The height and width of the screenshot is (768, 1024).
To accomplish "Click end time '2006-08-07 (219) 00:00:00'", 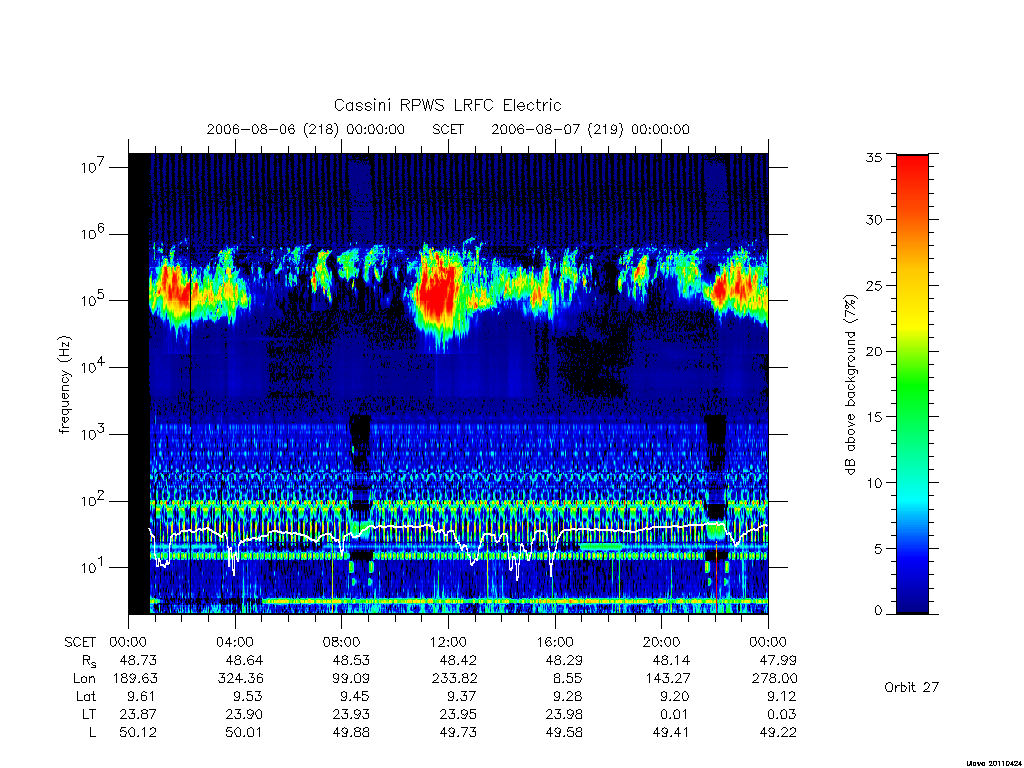I will 590,129.
